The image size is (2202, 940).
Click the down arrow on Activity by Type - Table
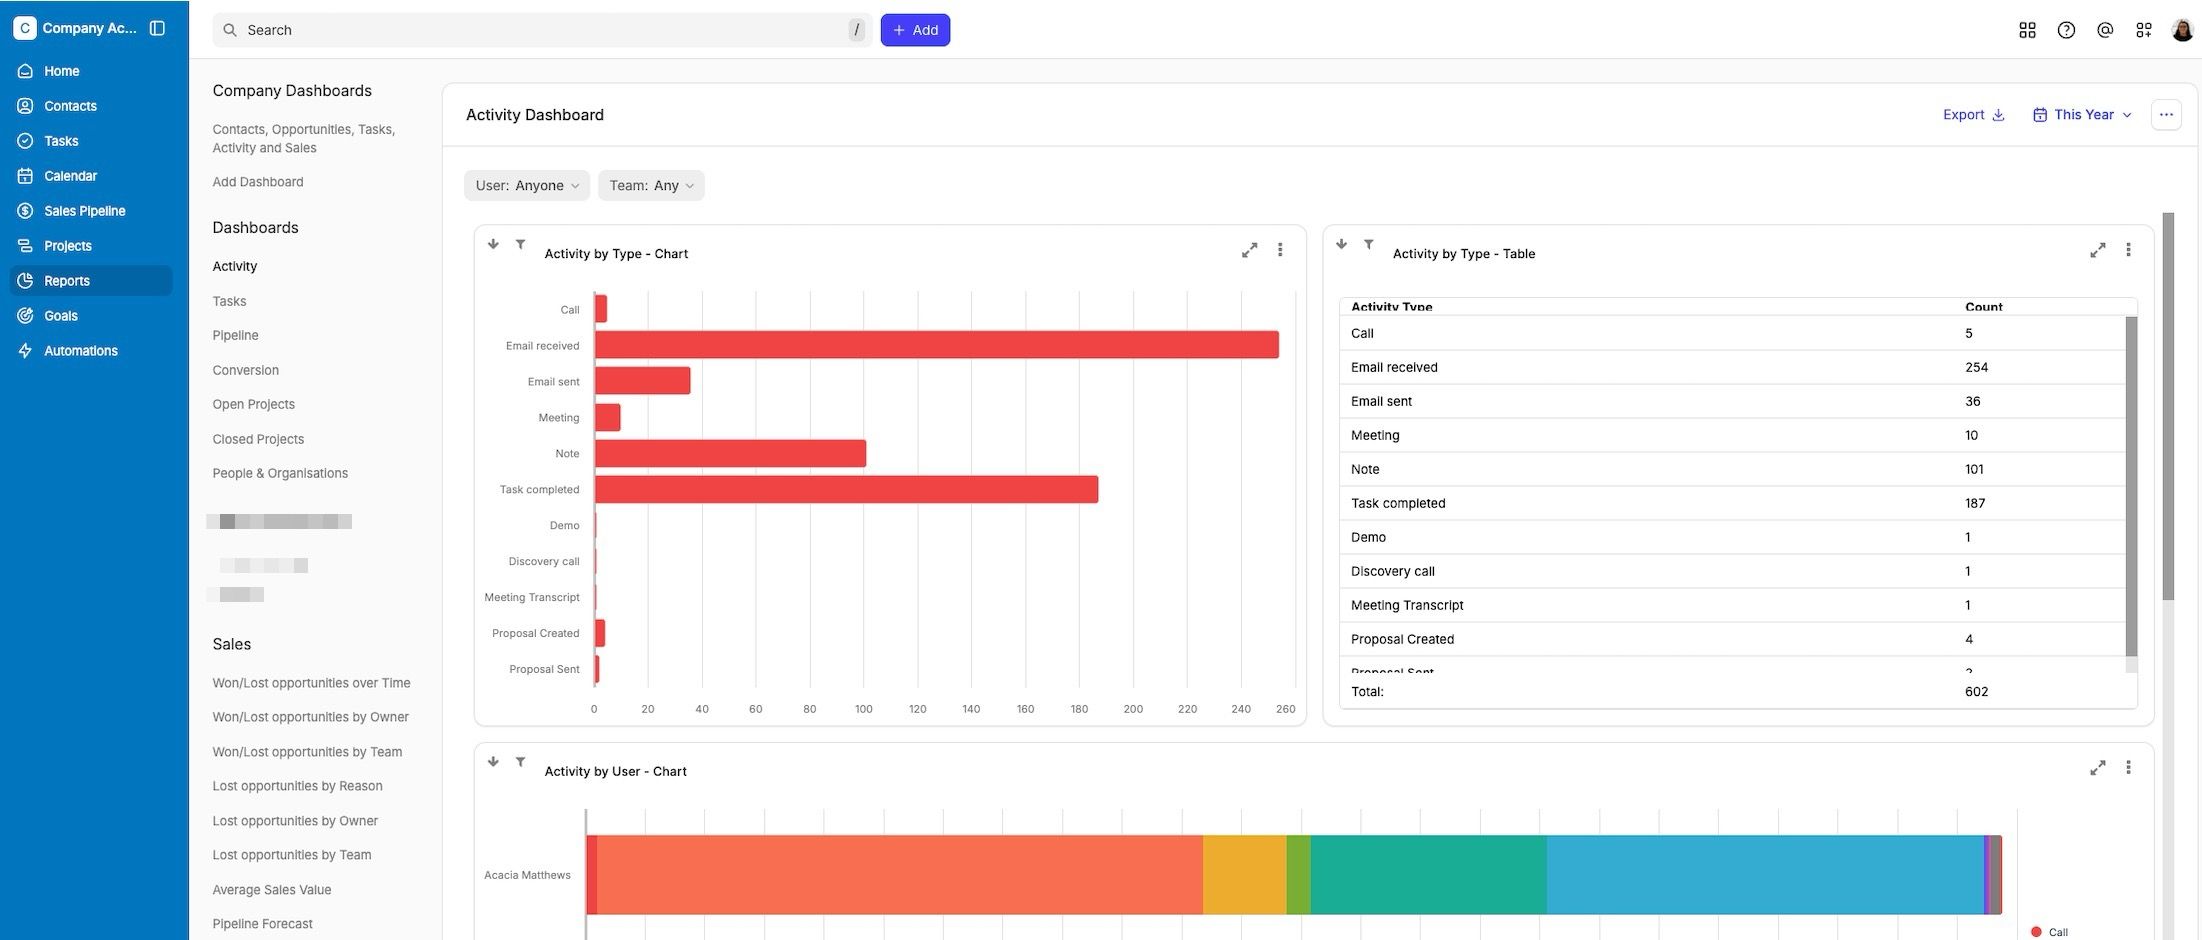point(1341,244)
